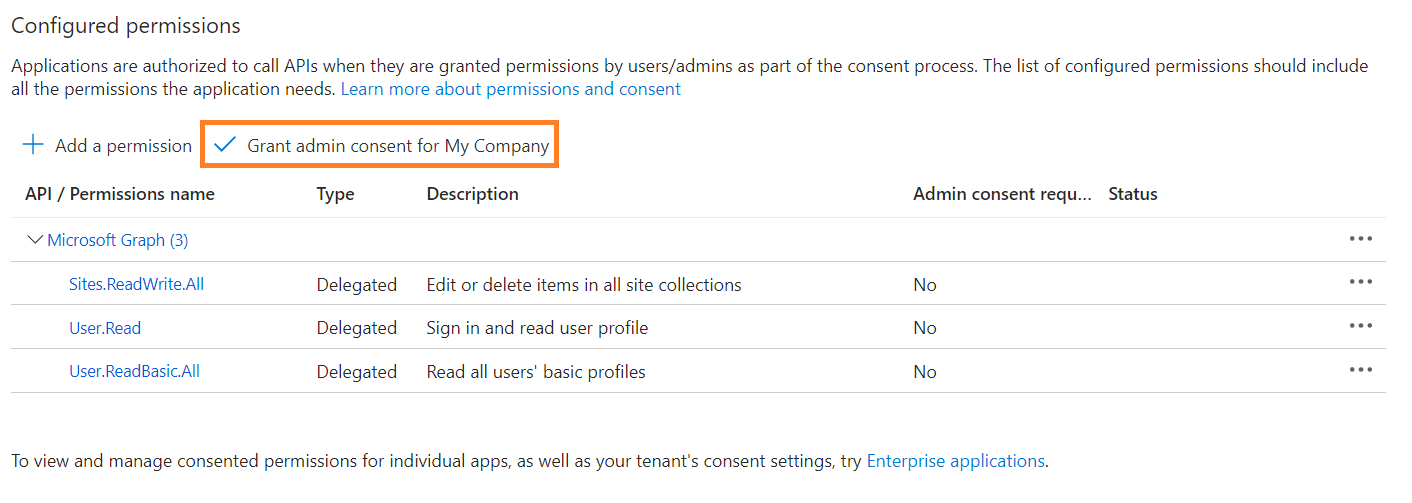Screen dimensions: 1412x503
Task: Open the Enterprise applications link
Action: (x=955, y=461)
